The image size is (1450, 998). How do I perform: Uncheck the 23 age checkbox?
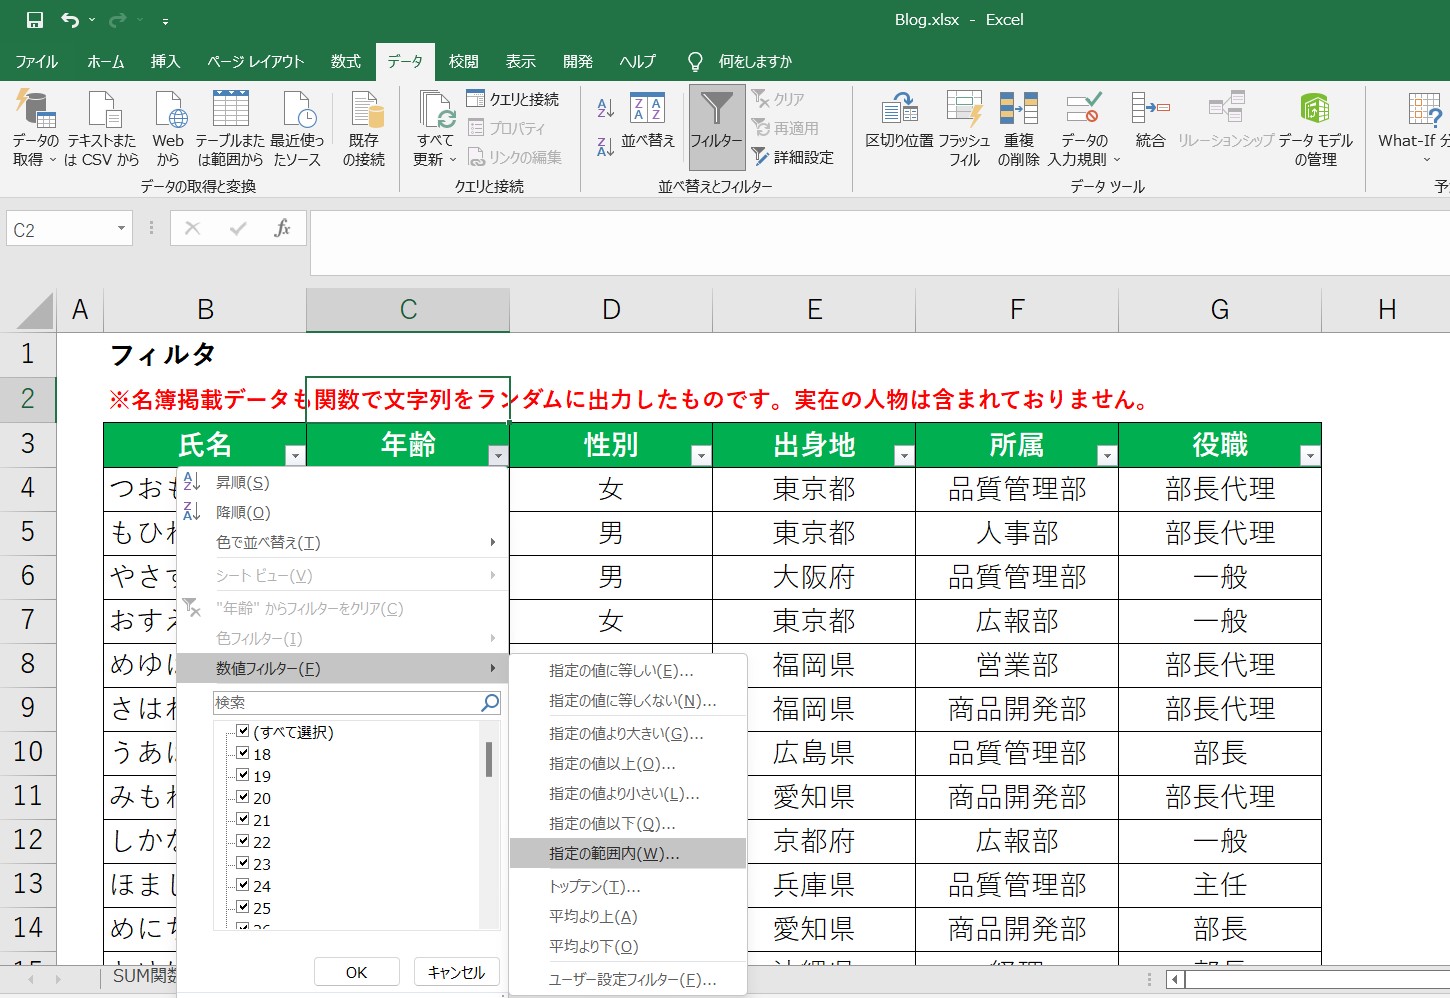pos(243,863)
